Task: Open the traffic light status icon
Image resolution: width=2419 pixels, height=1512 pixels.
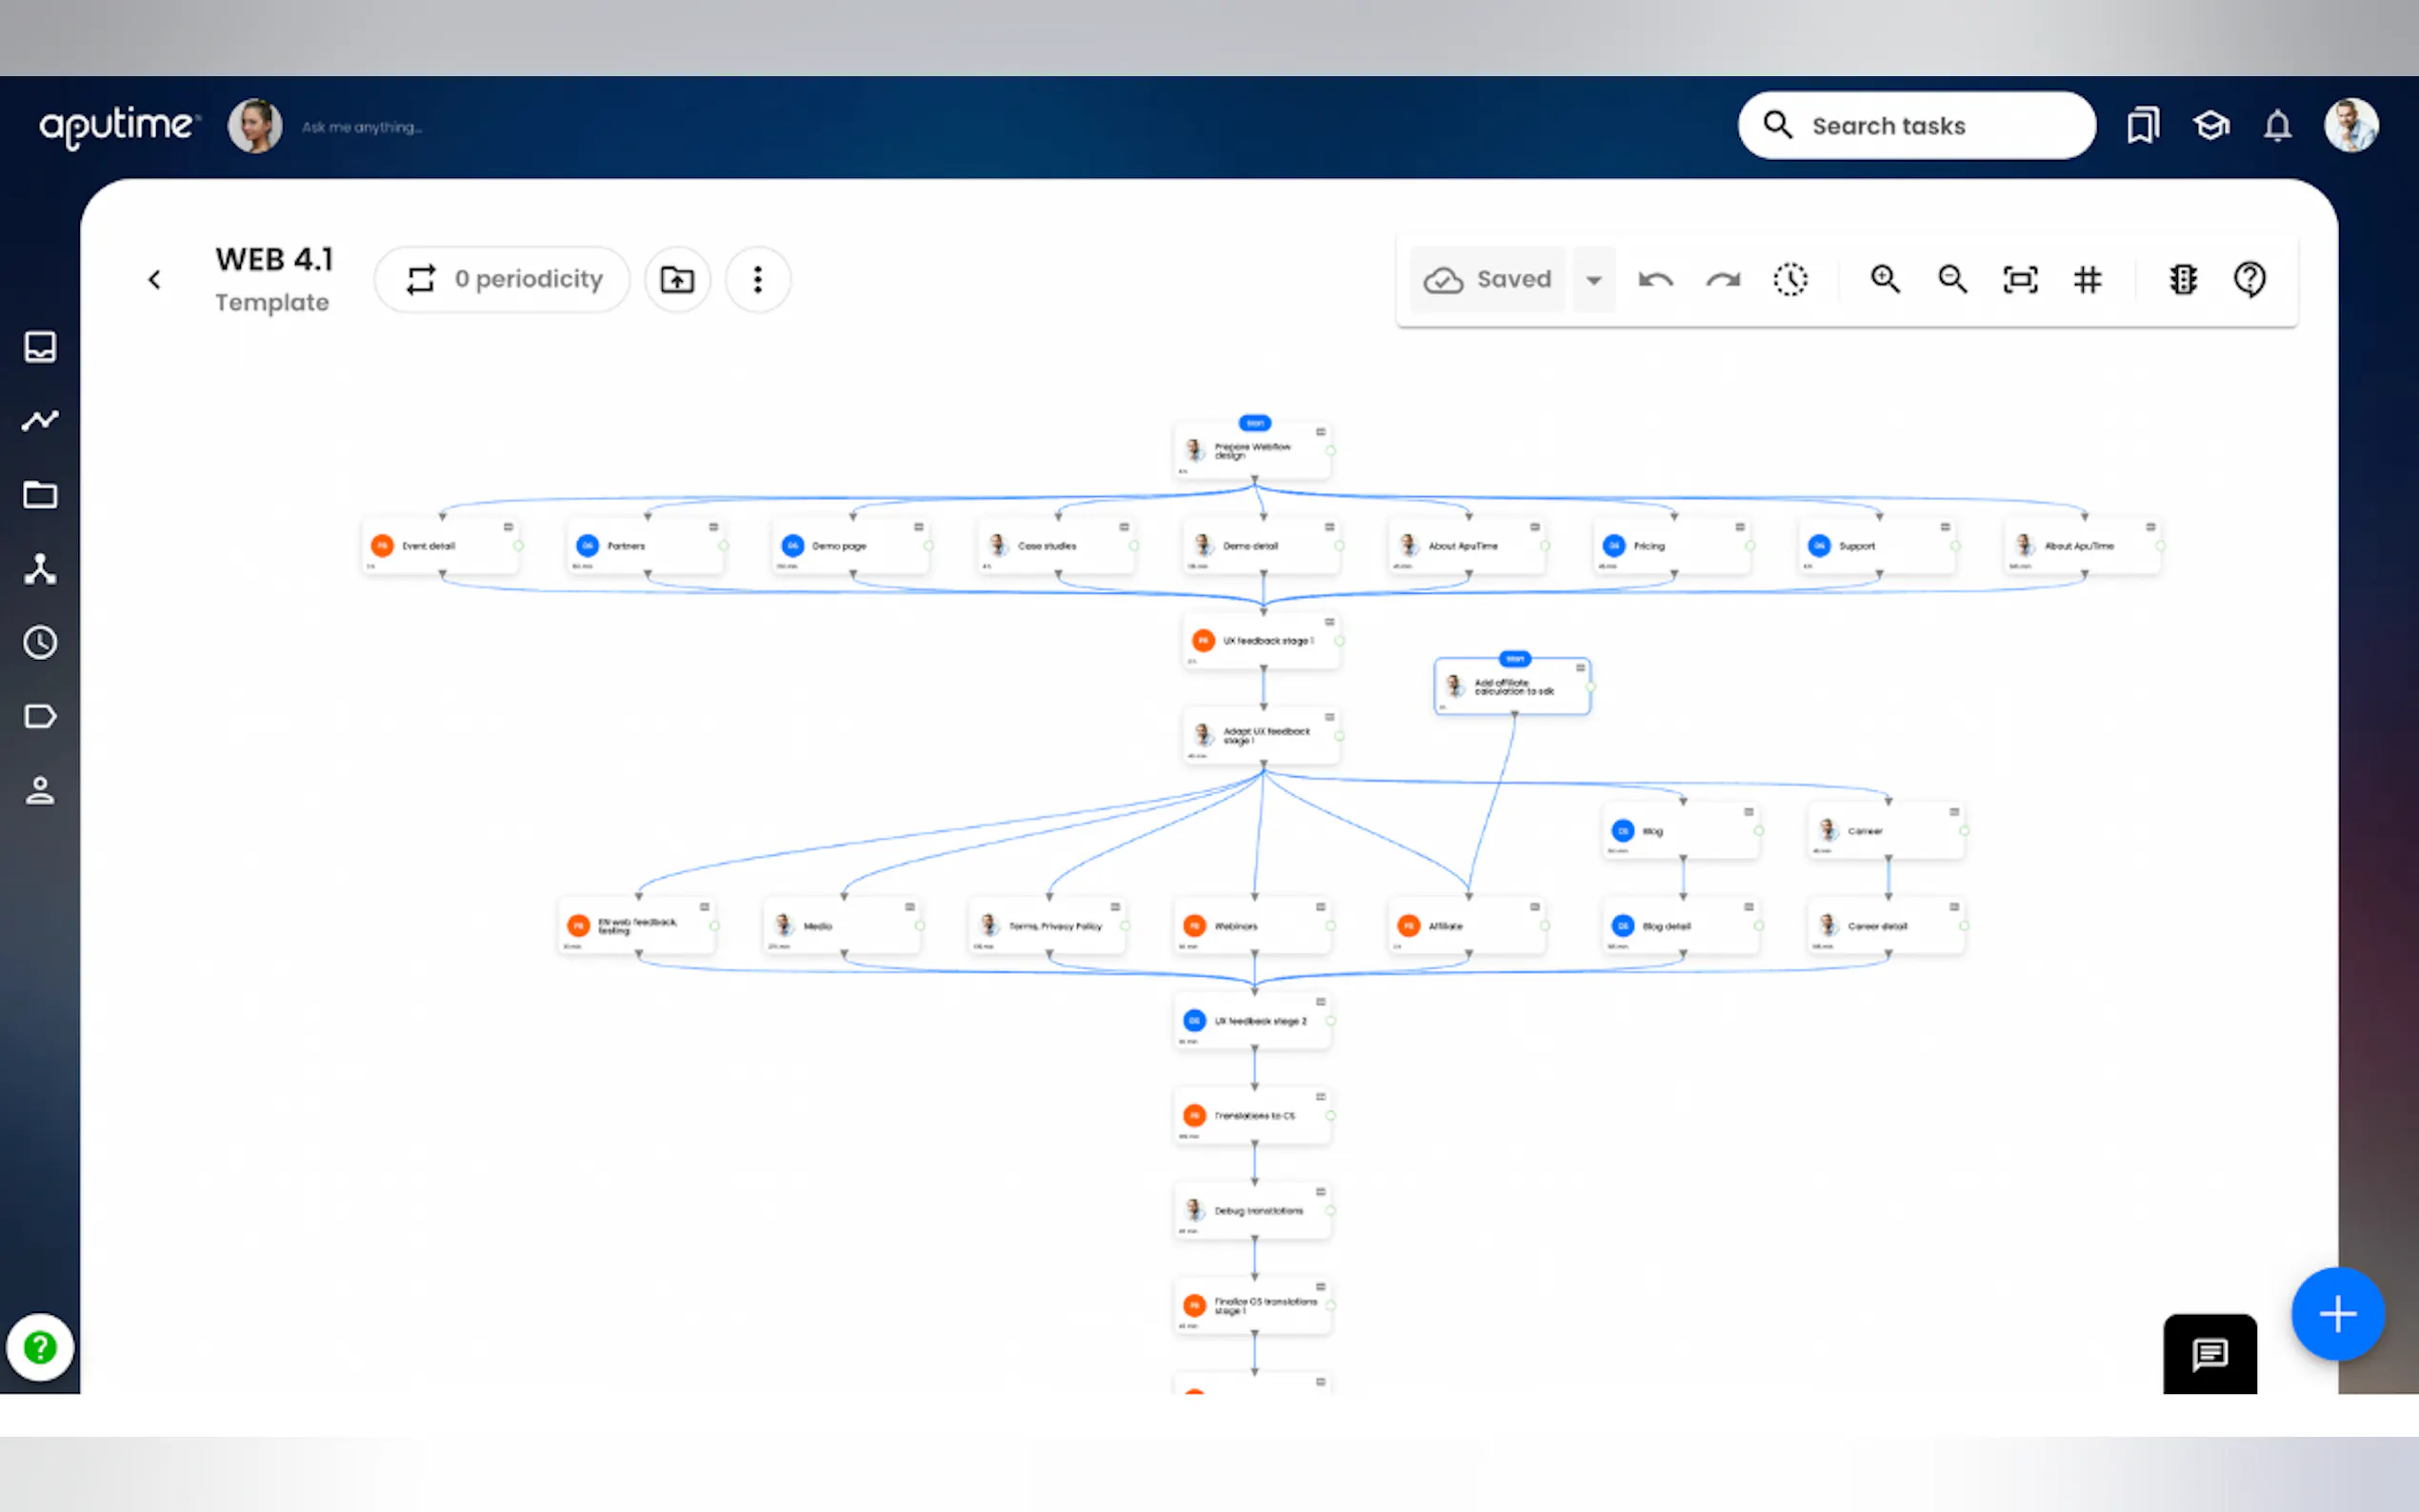Action: (2183, 280)
